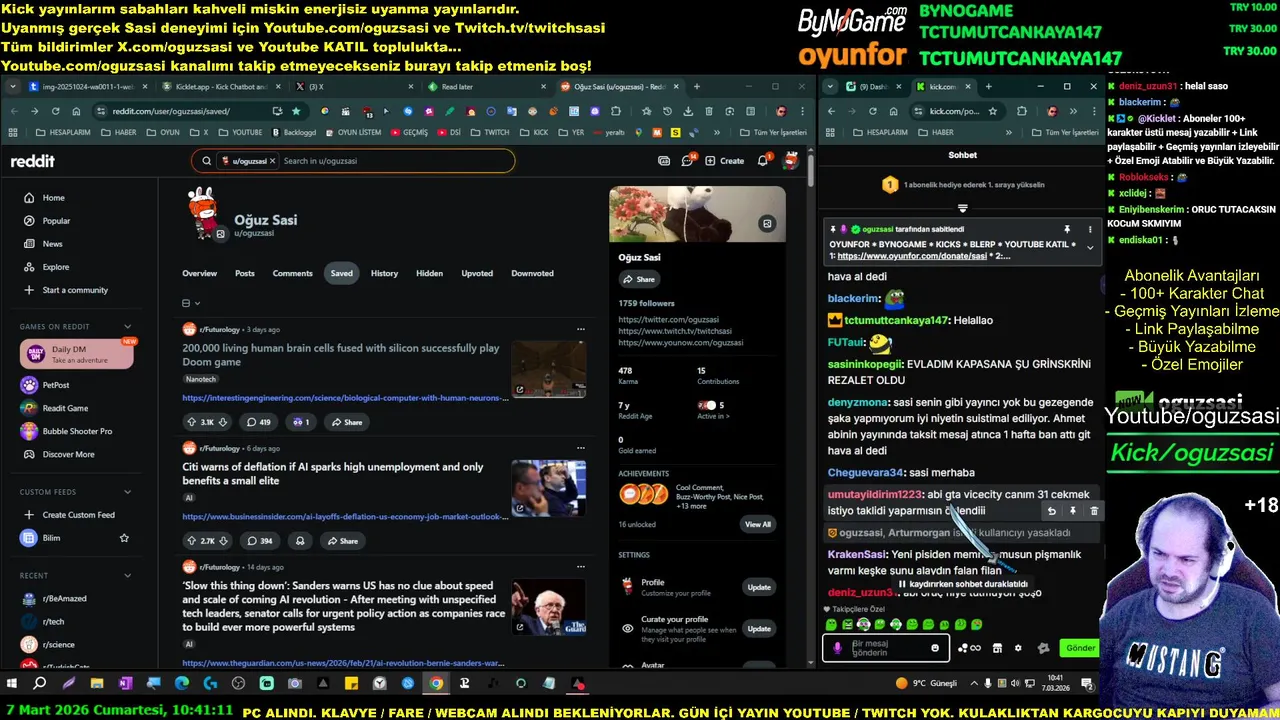Pin the umutayildirim1223 chat message
Screen dimensions: 1280x720
[1072, 511]
